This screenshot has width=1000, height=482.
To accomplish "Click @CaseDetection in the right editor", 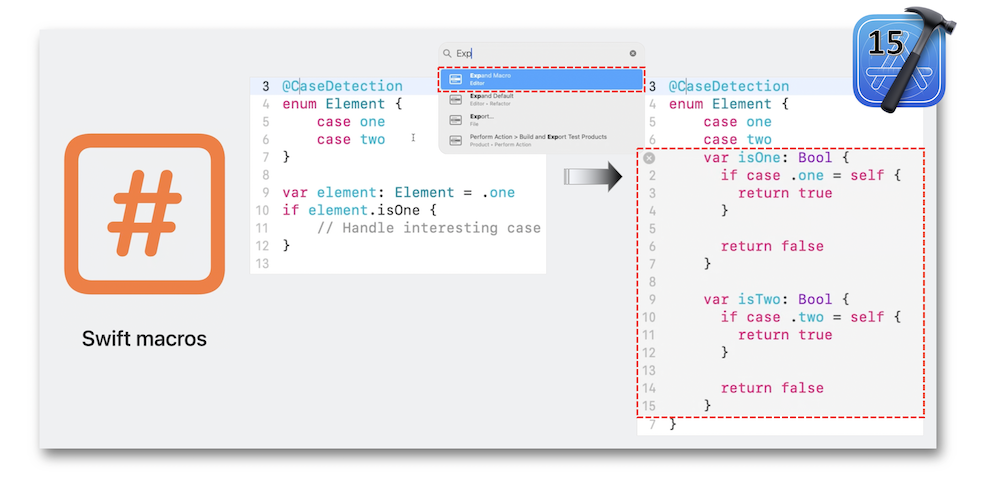I will (x=729, y=86).
